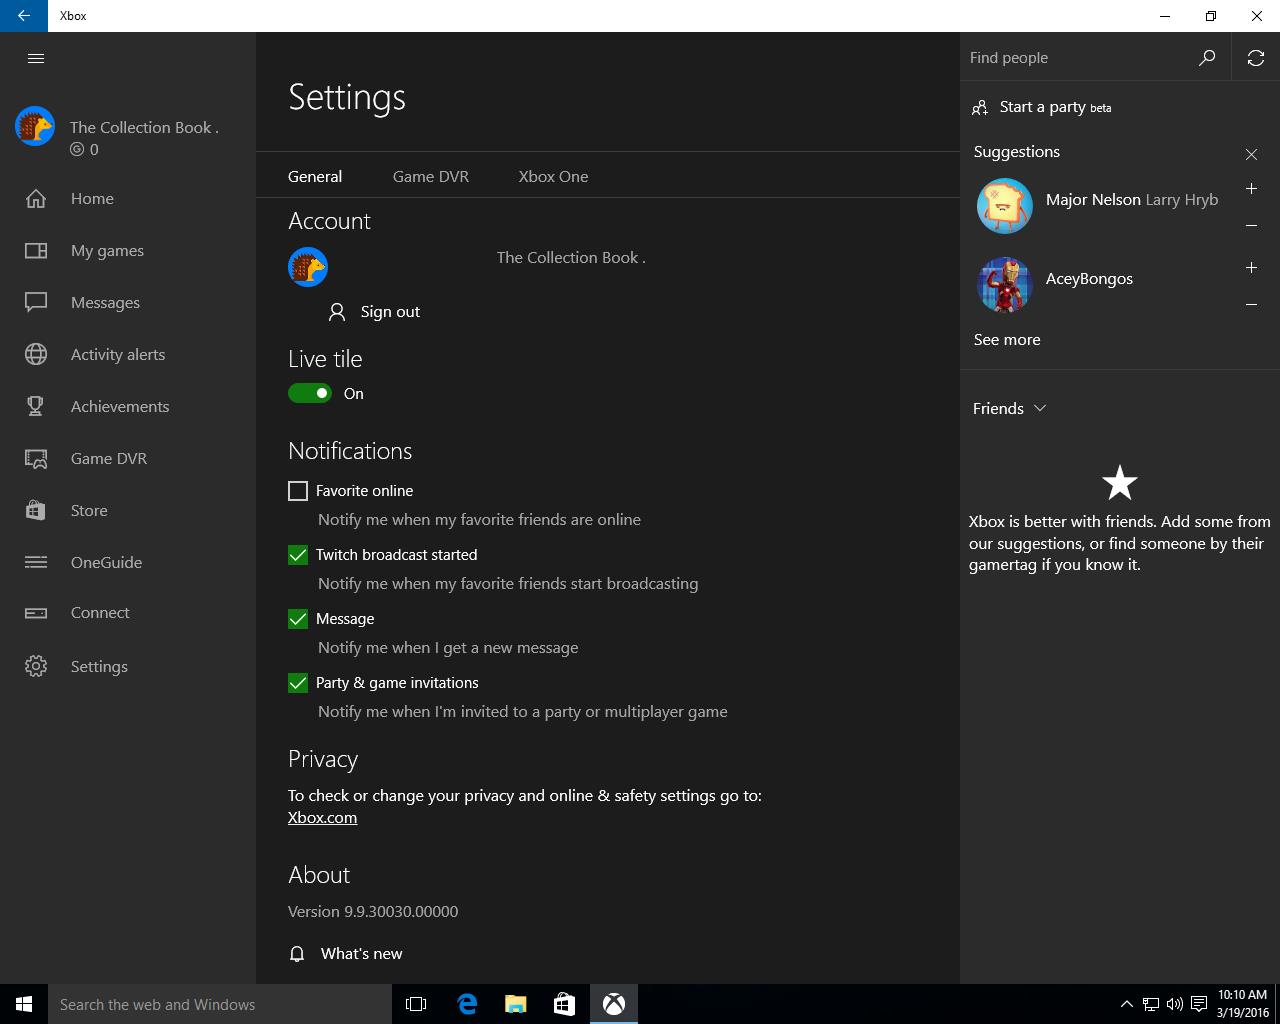Click the account avatar under Account
This screenshot has width=1280, height=1024.
(x=308, y=267)
